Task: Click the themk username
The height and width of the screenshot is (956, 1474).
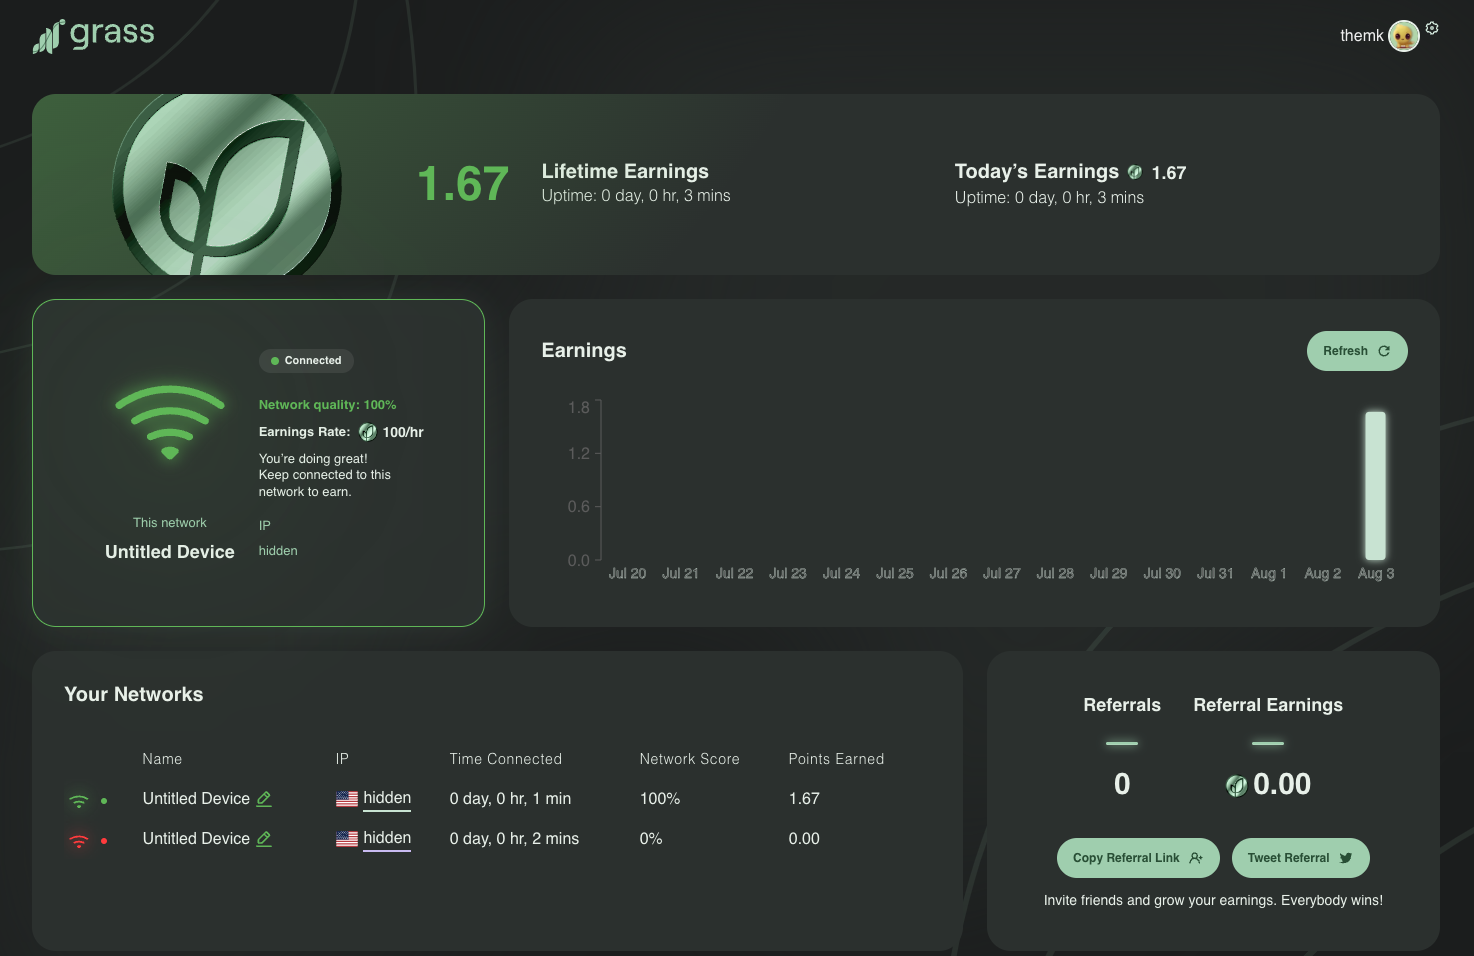Action: tap(1362, 36)
